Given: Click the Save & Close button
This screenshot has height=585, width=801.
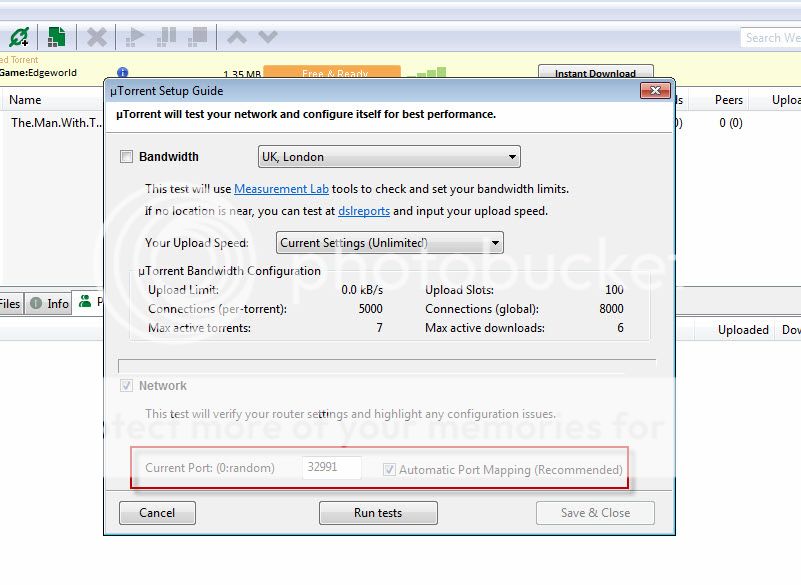Looking at the screenshot, I should [x=595, y=512].
